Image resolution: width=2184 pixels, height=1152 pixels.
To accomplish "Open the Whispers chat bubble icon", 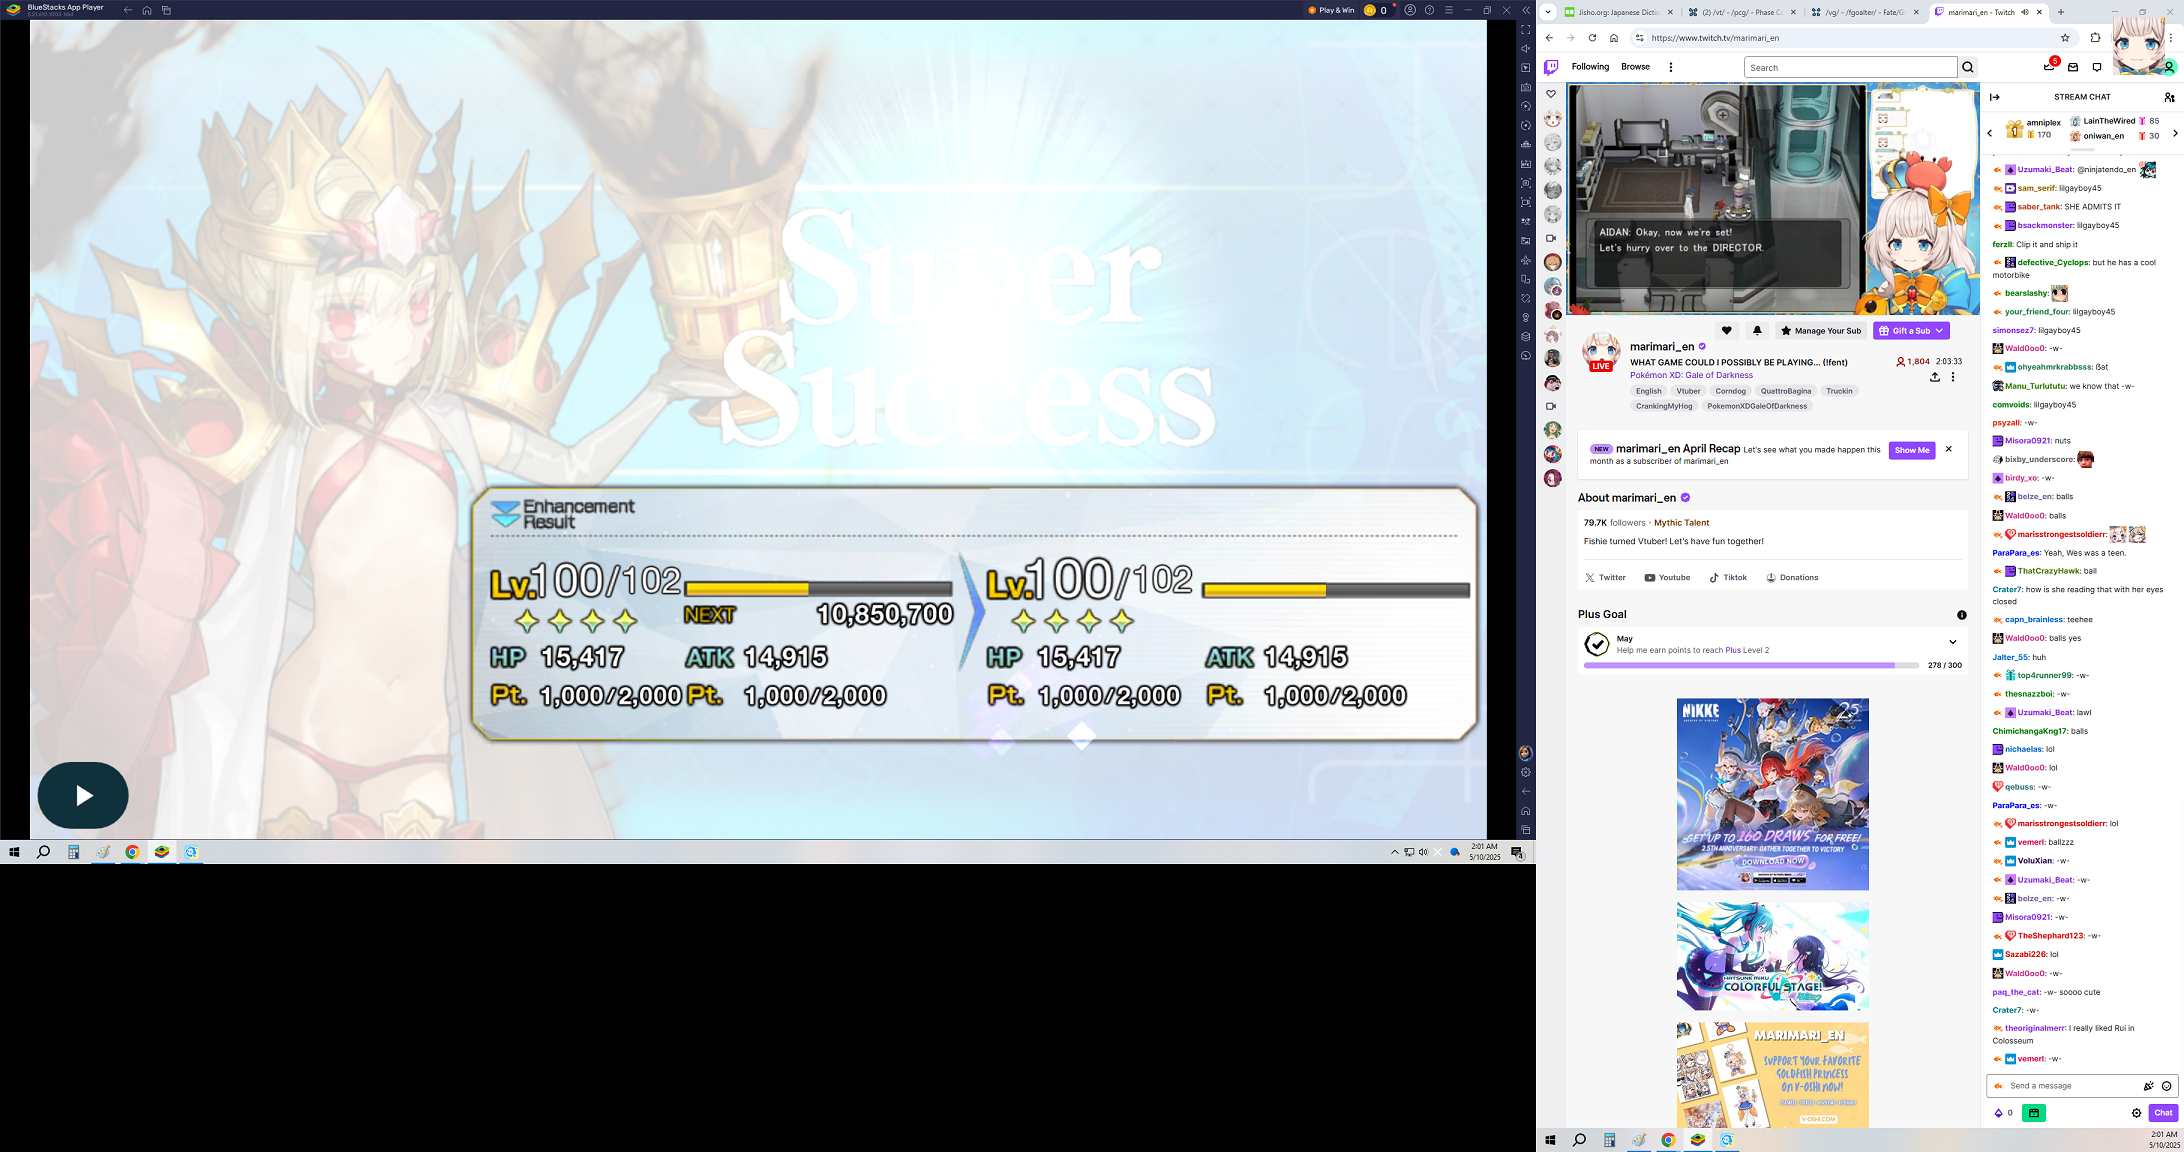I will 2097,67.
